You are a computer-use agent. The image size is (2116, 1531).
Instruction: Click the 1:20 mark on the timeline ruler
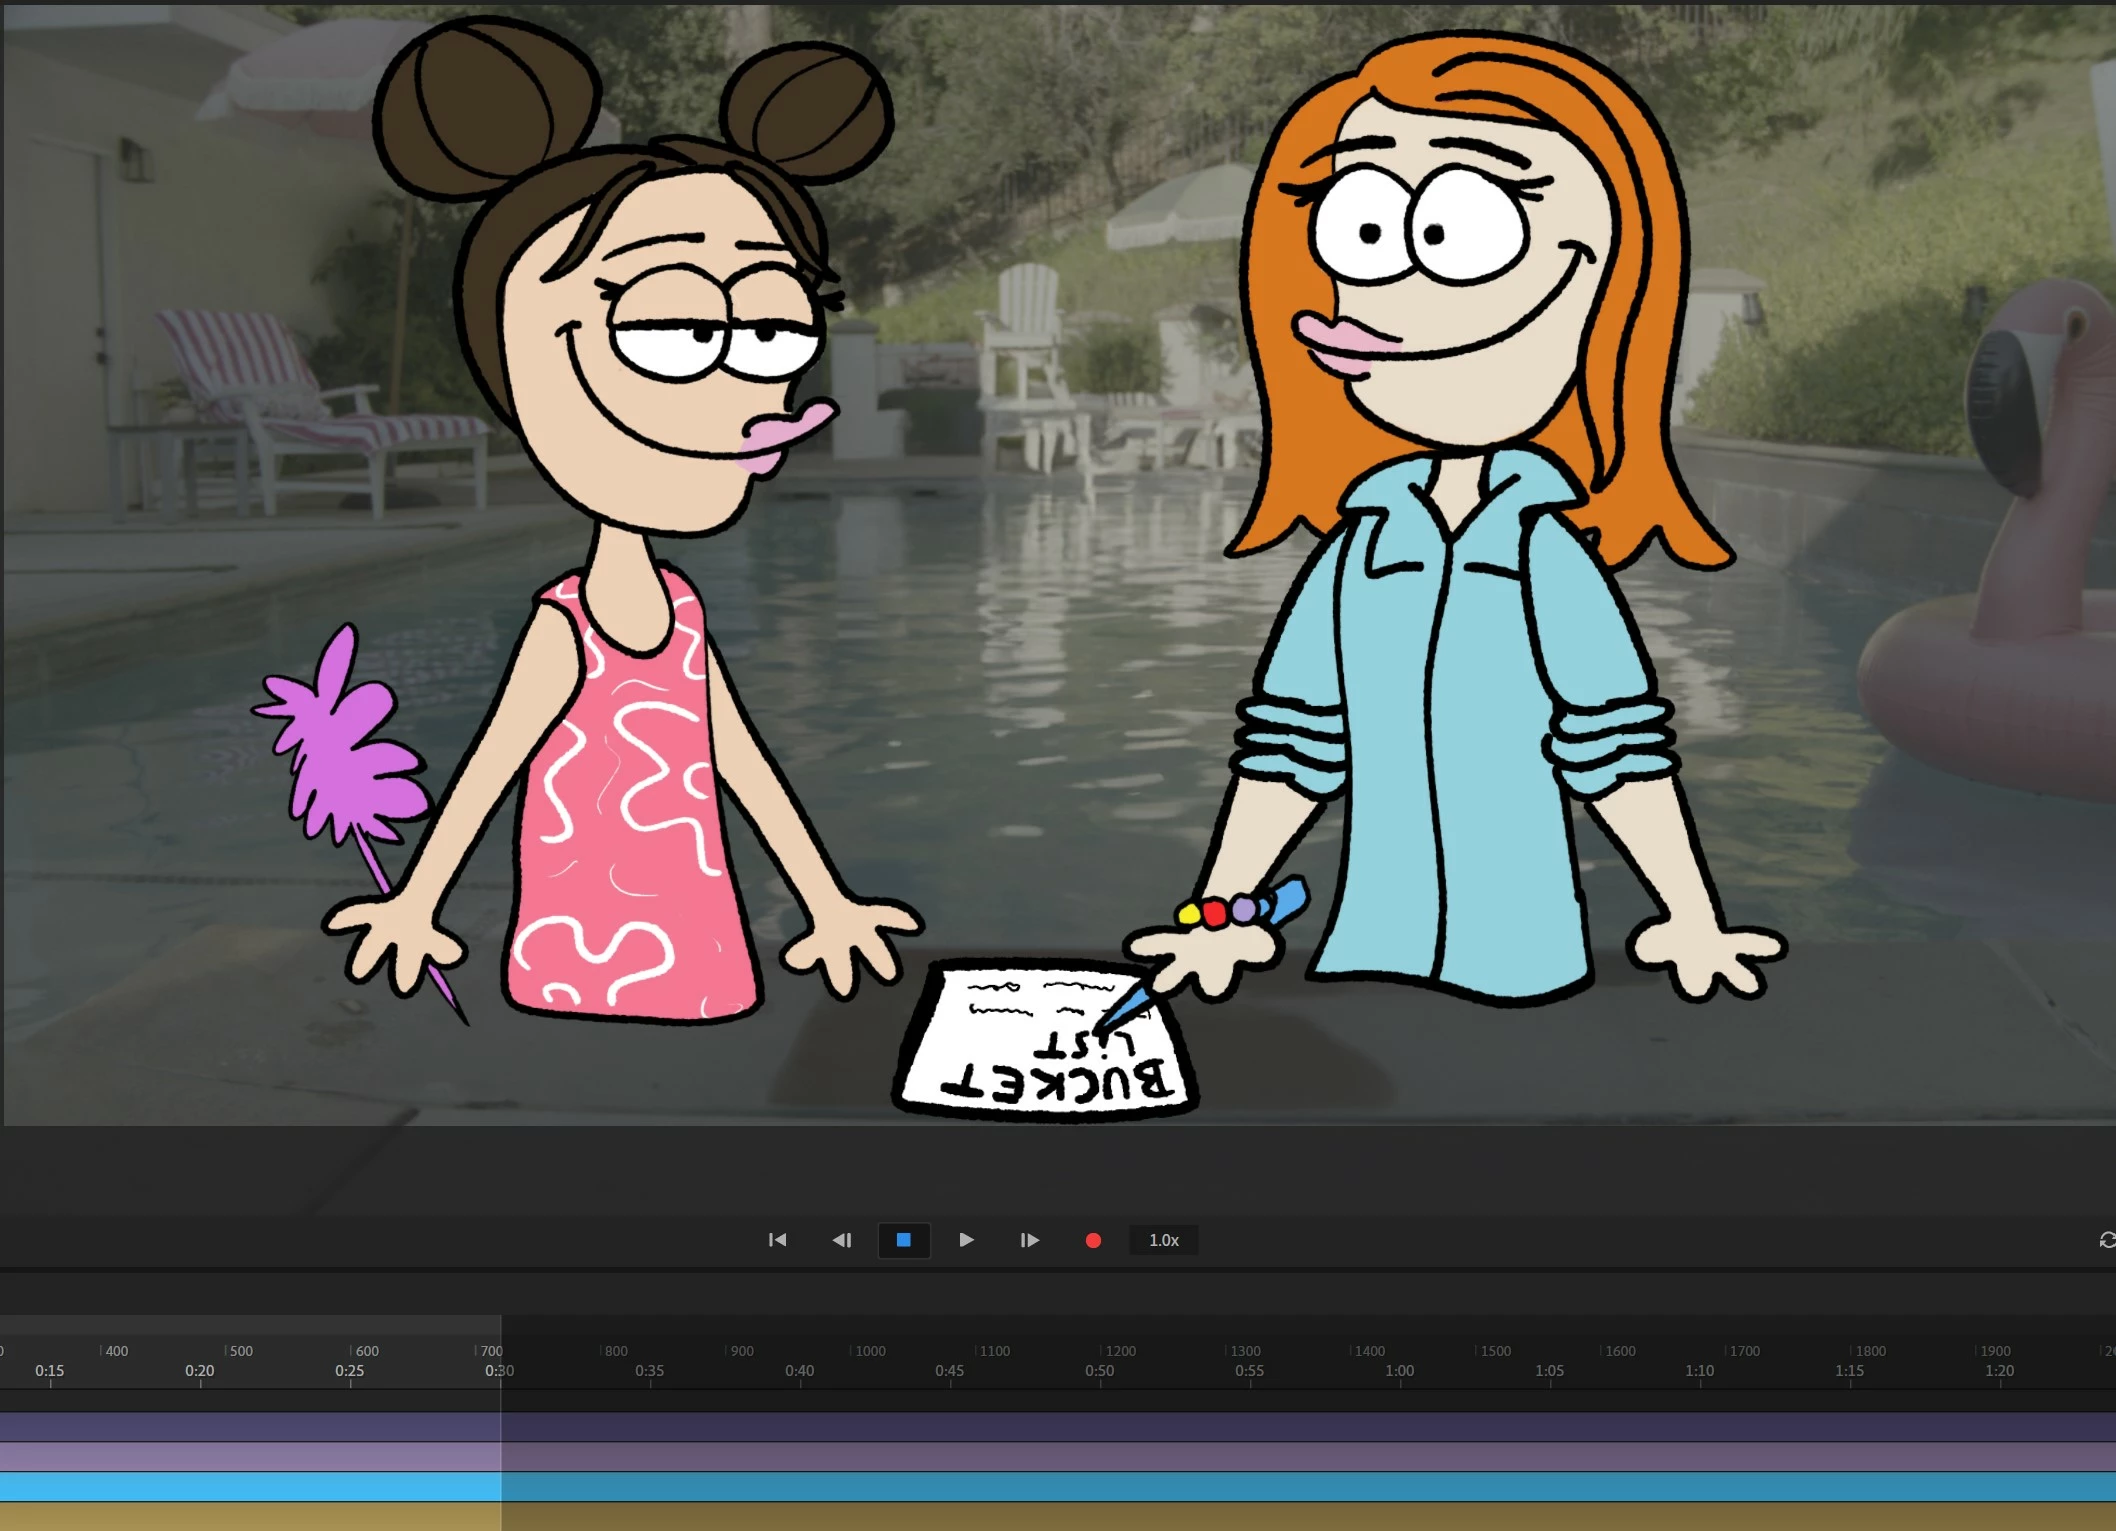point(2000,1371)
